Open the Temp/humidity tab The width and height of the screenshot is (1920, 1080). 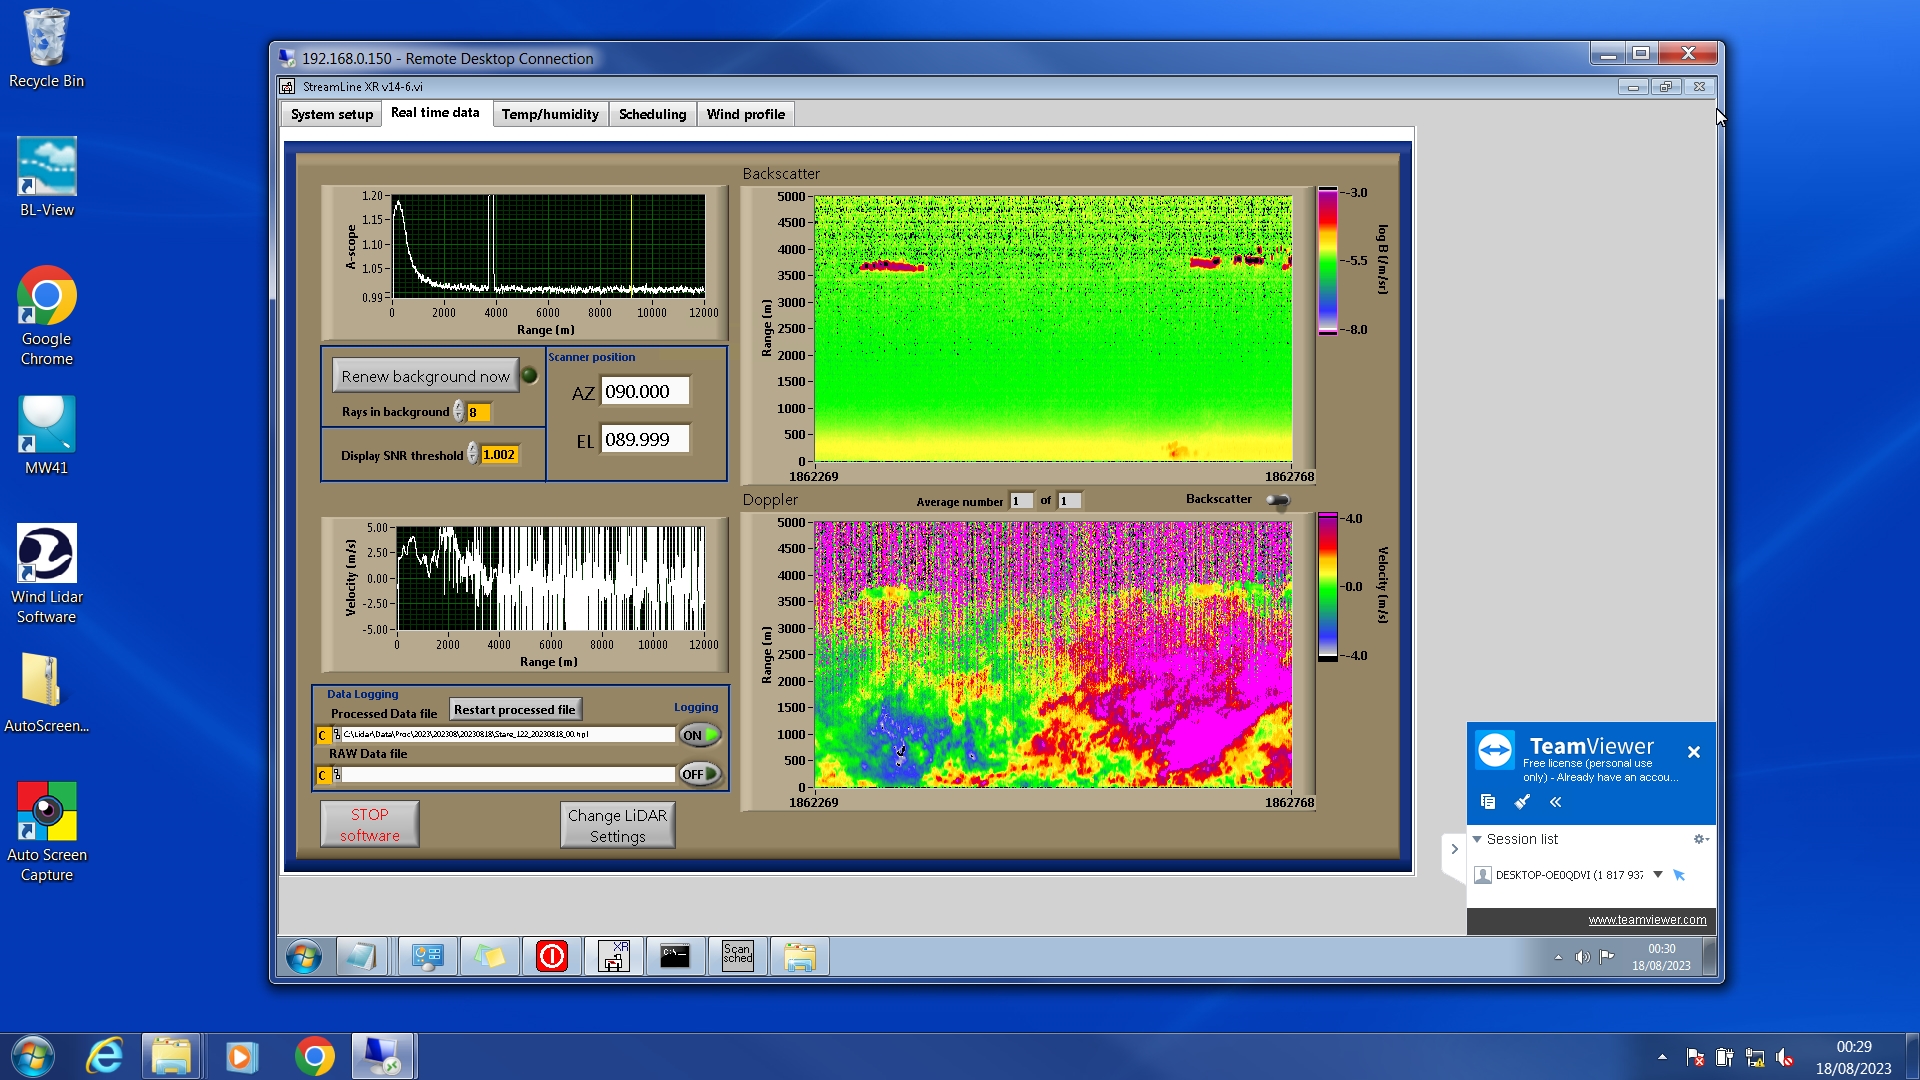tap(550, 114)
